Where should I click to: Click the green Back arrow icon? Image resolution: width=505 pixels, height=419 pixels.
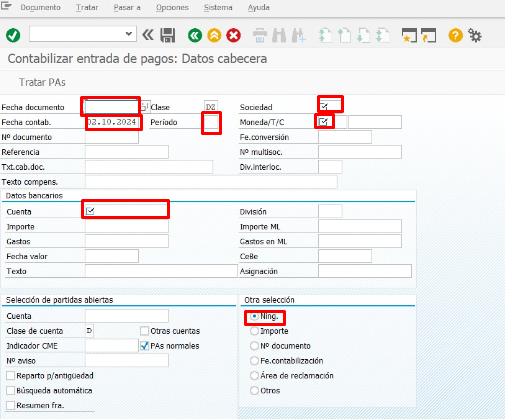(195, 35)
